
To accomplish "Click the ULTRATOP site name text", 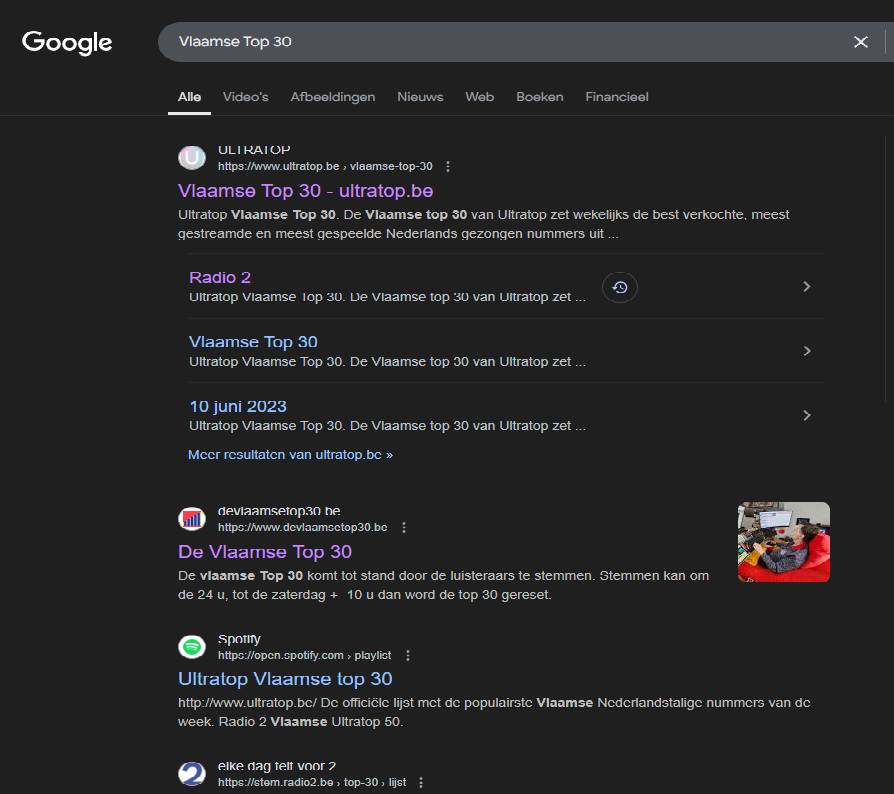I will 254,150.
